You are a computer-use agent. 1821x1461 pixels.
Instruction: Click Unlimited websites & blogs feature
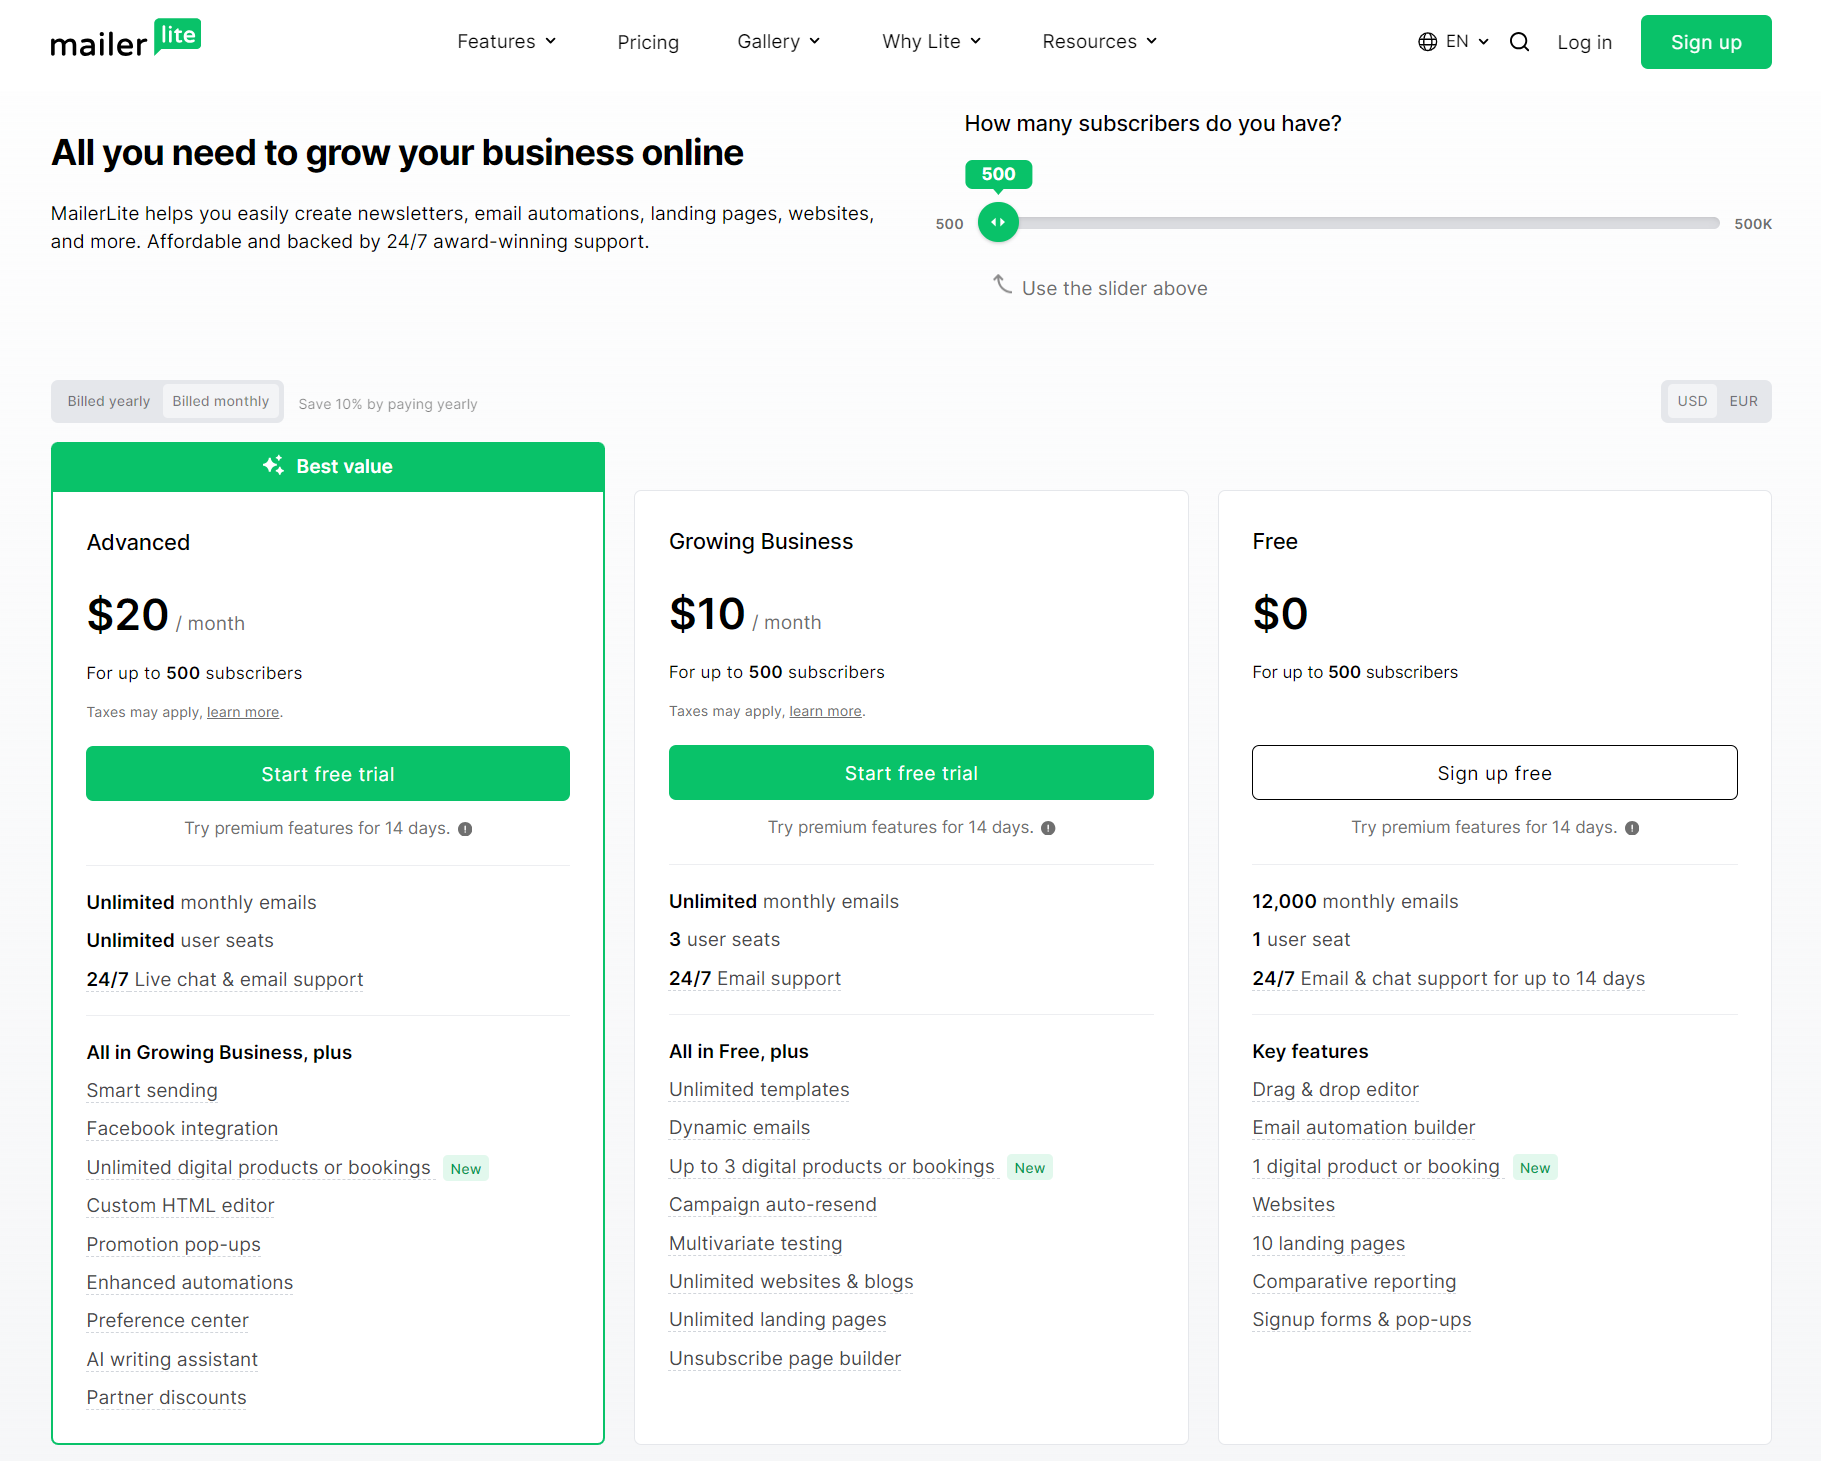click(791, 1282)
